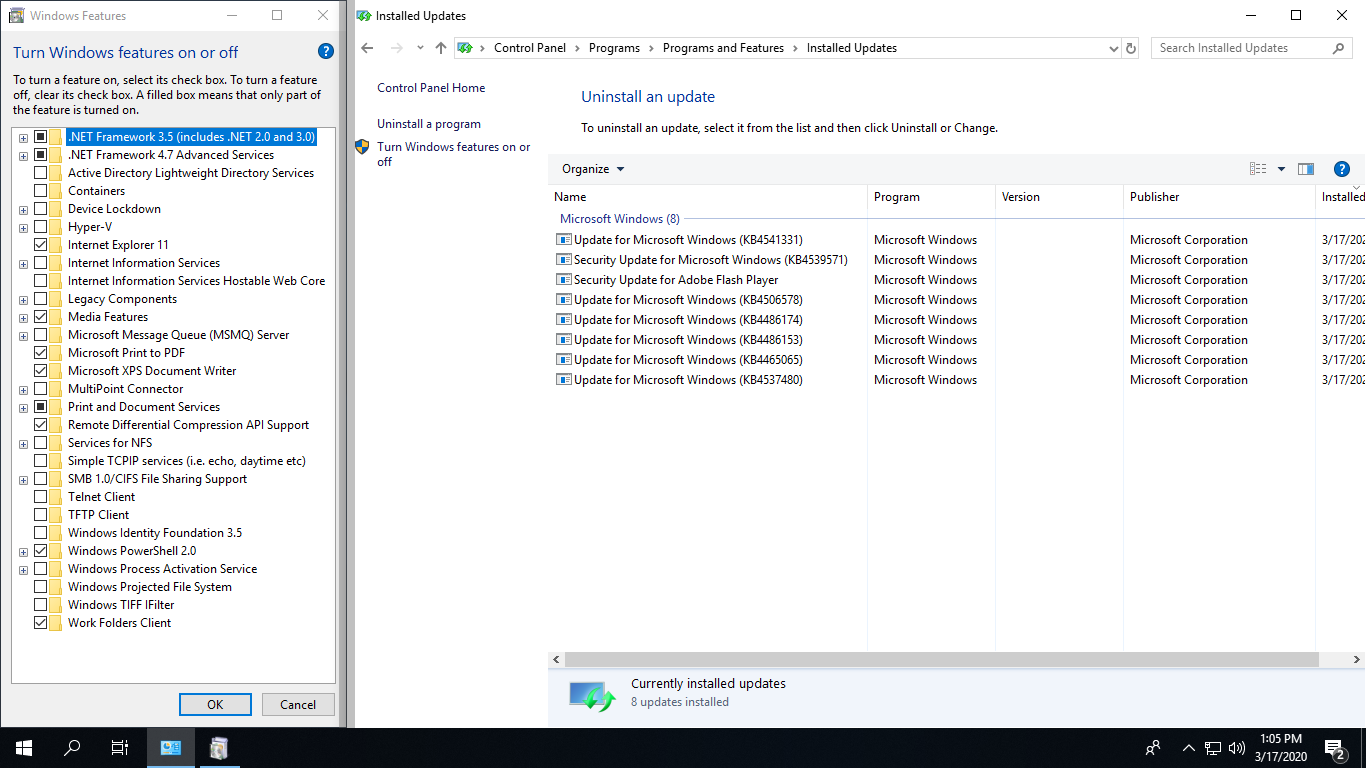Click the Installed Updates help icon

pyautogui.click(x=1342, y=169)
